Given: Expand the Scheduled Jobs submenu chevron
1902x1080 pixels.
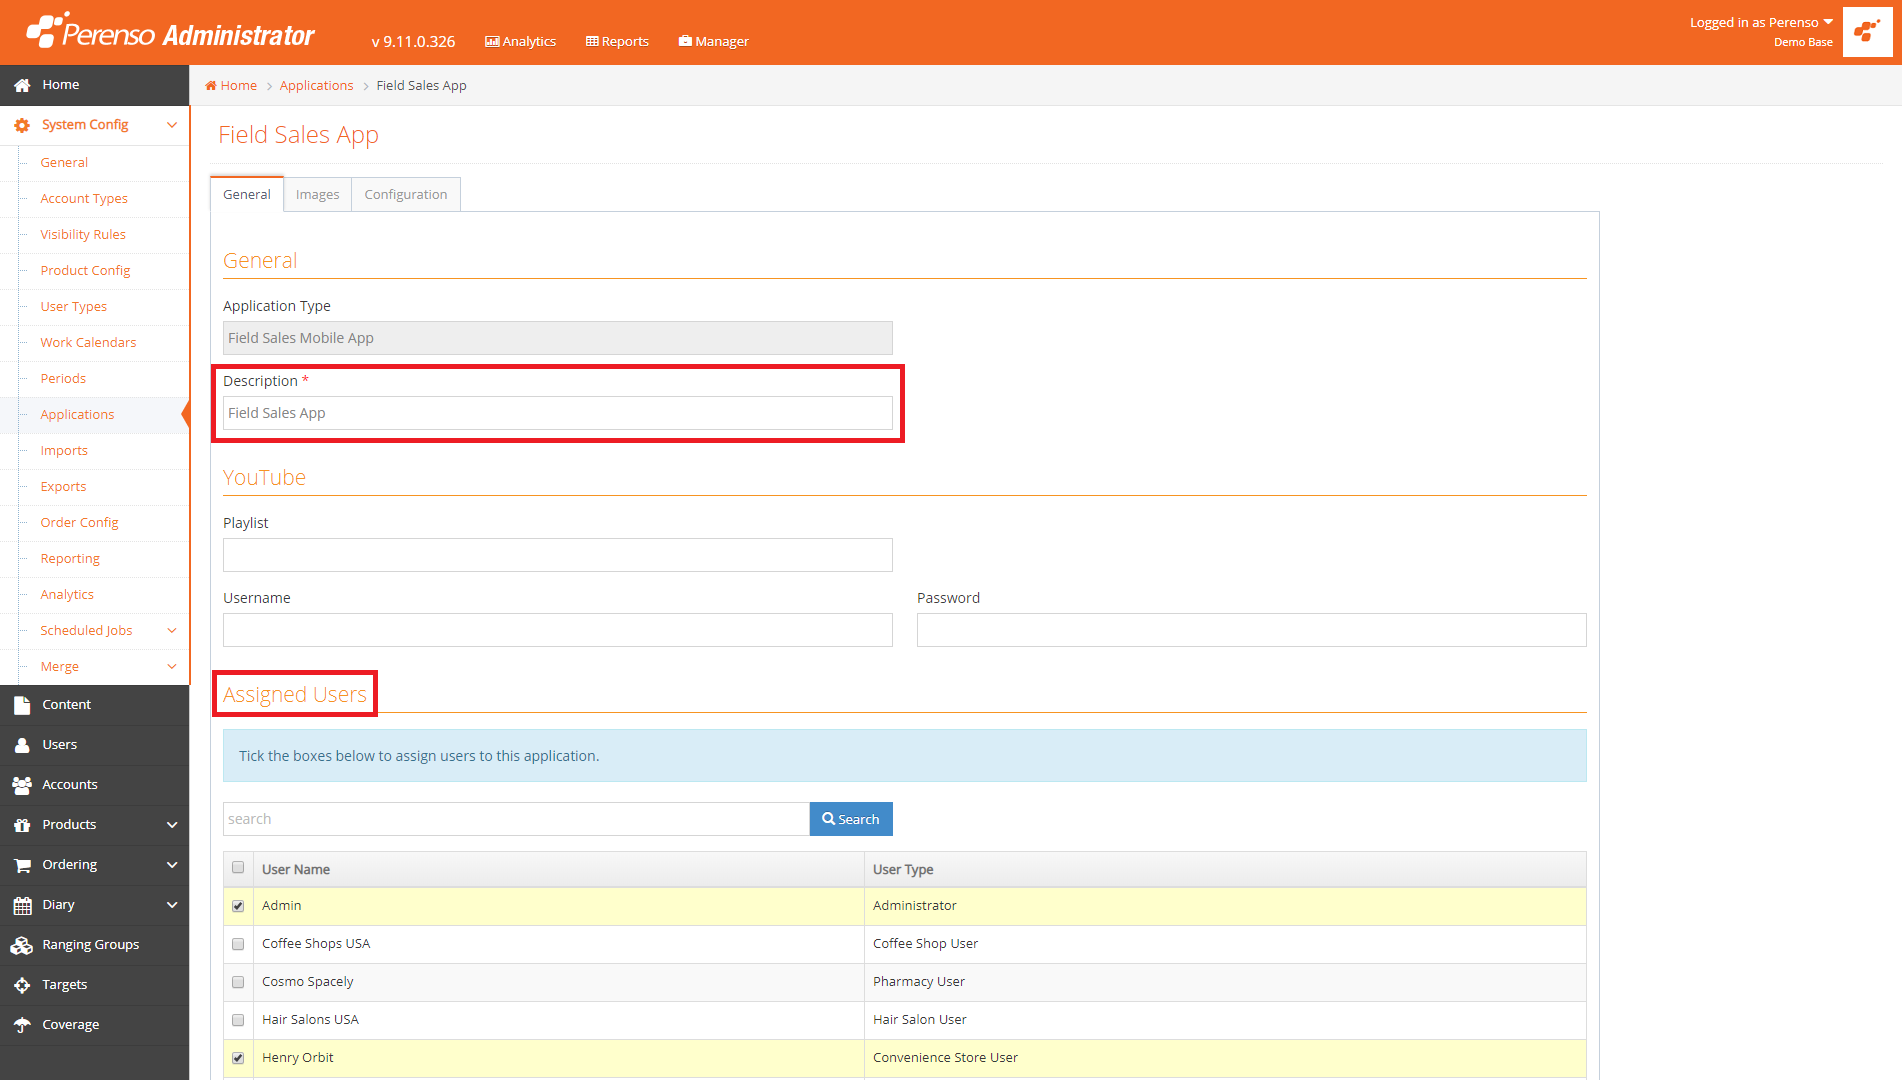Looking at the screenshot, I should coord(172,631).
